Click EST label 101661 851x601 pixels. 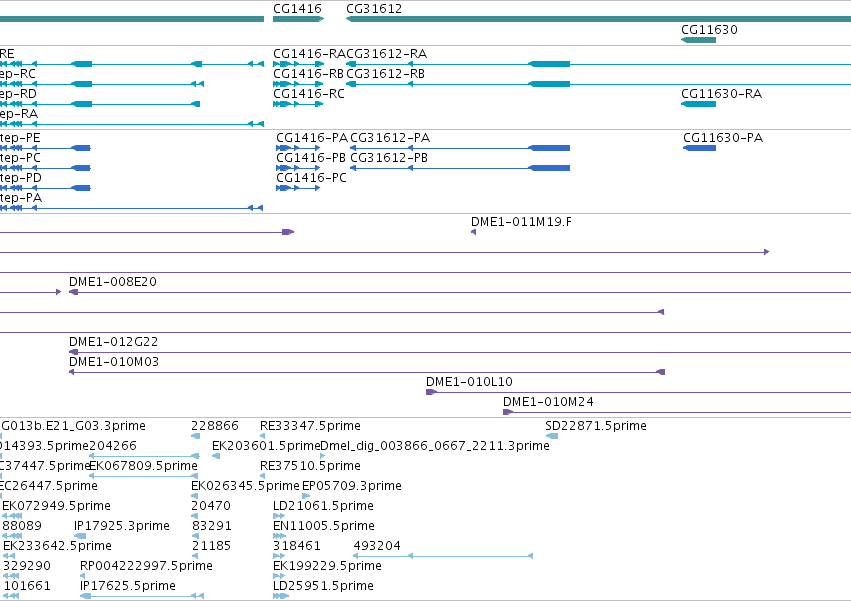[27, 586]
